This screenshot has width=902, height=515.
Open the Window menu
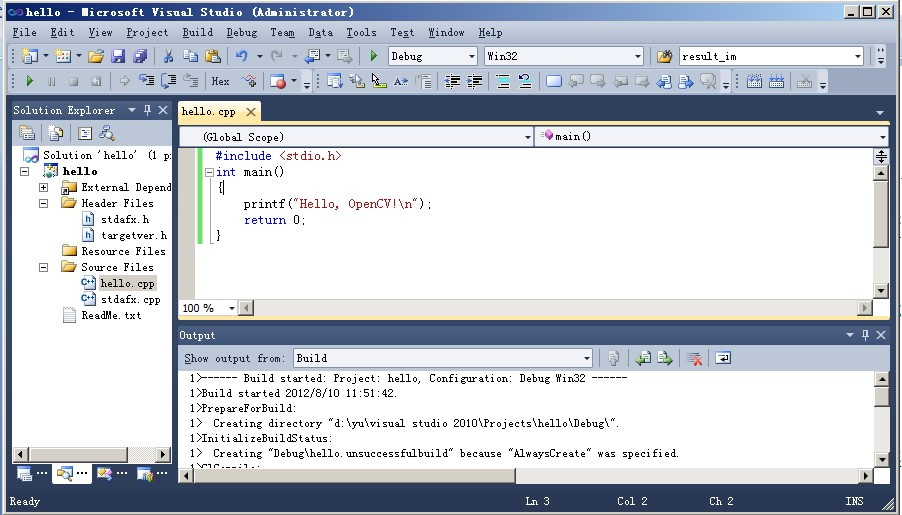446,32
